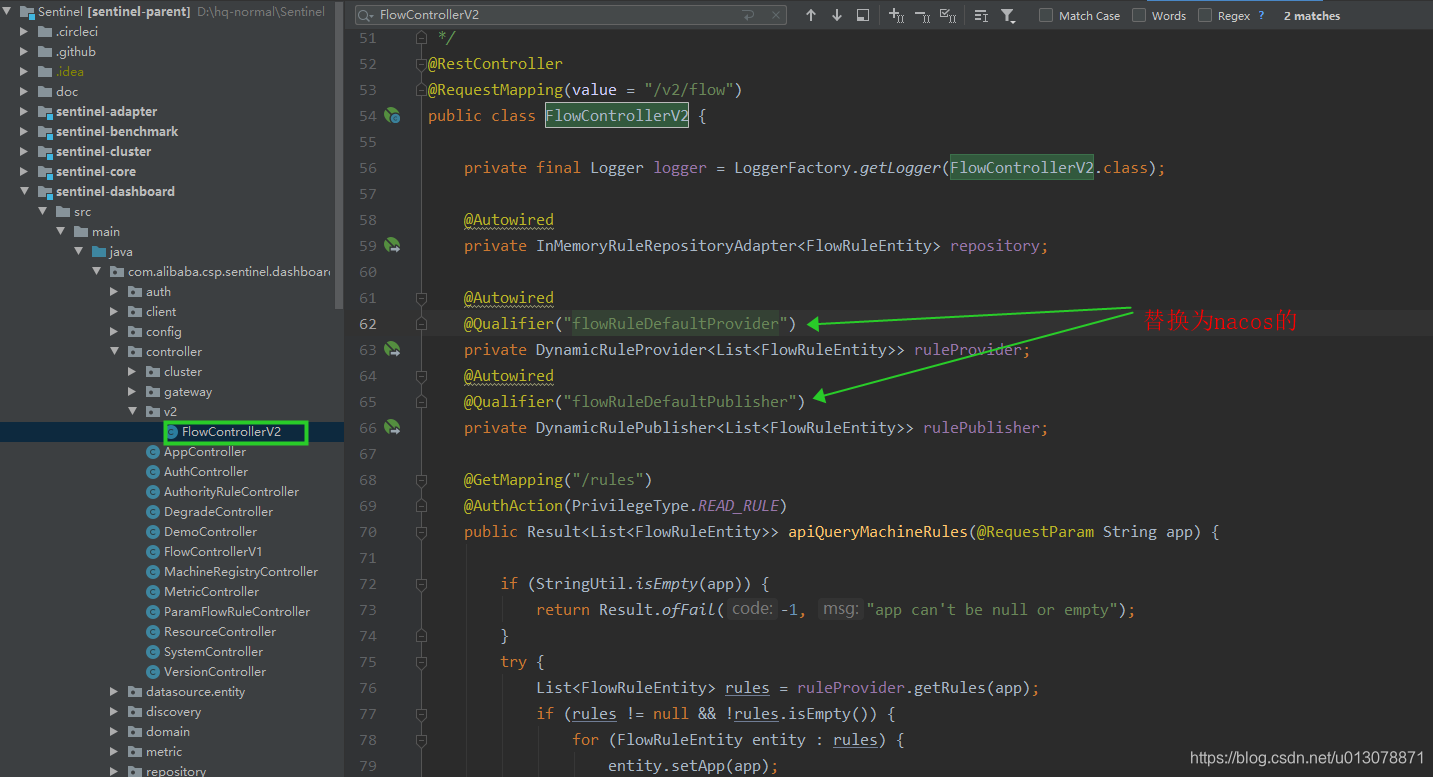Open MetricController class file
This screenshot has height=777, width=1433.
(x=211, y=592)
